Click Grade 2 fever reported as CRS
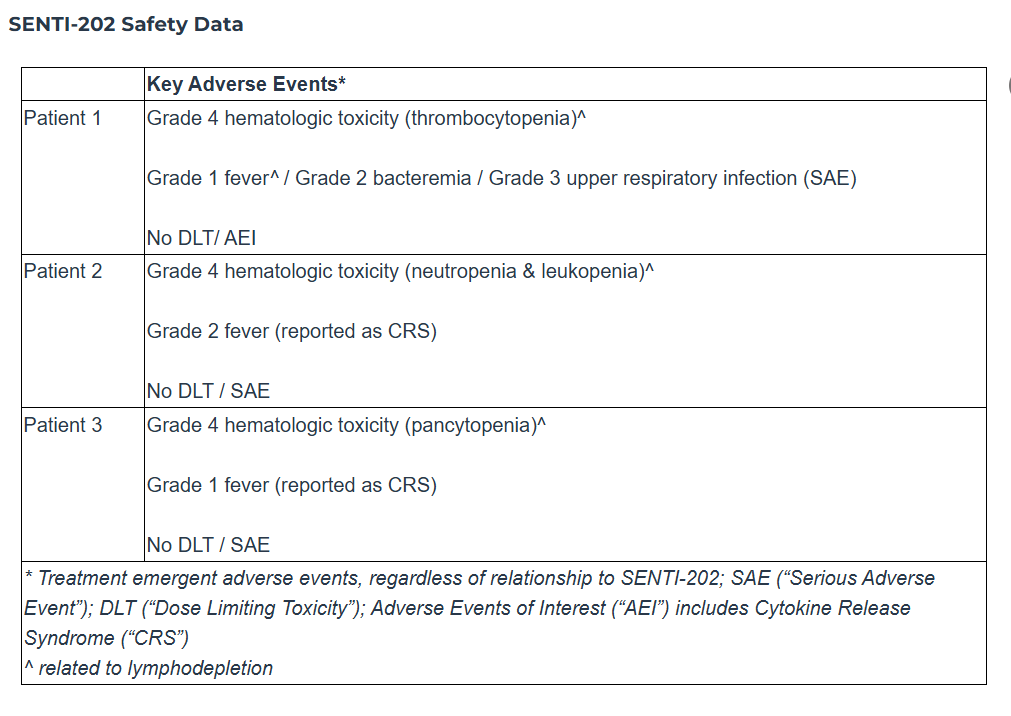This screenshot has width=1011, height=716. [292, 331]
